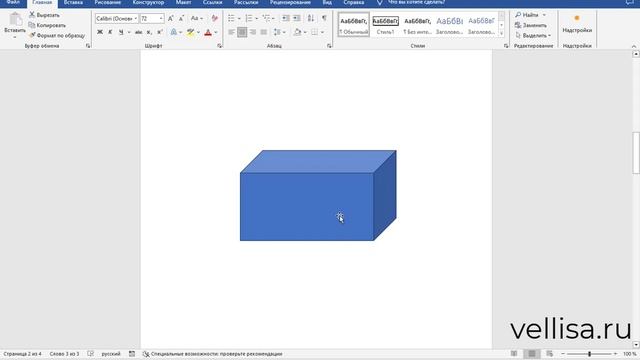
Task: Apply the No Spacing (Без инте...) style
Action: [x=417, y=25]
